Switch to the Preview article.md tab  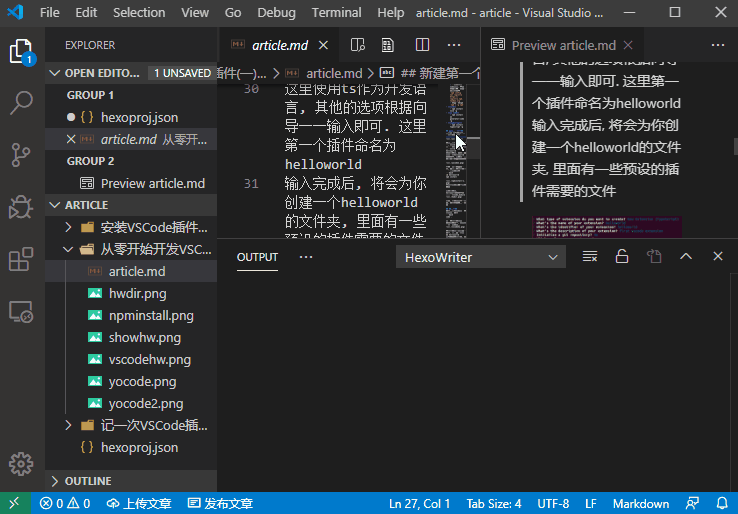[563, 45]
